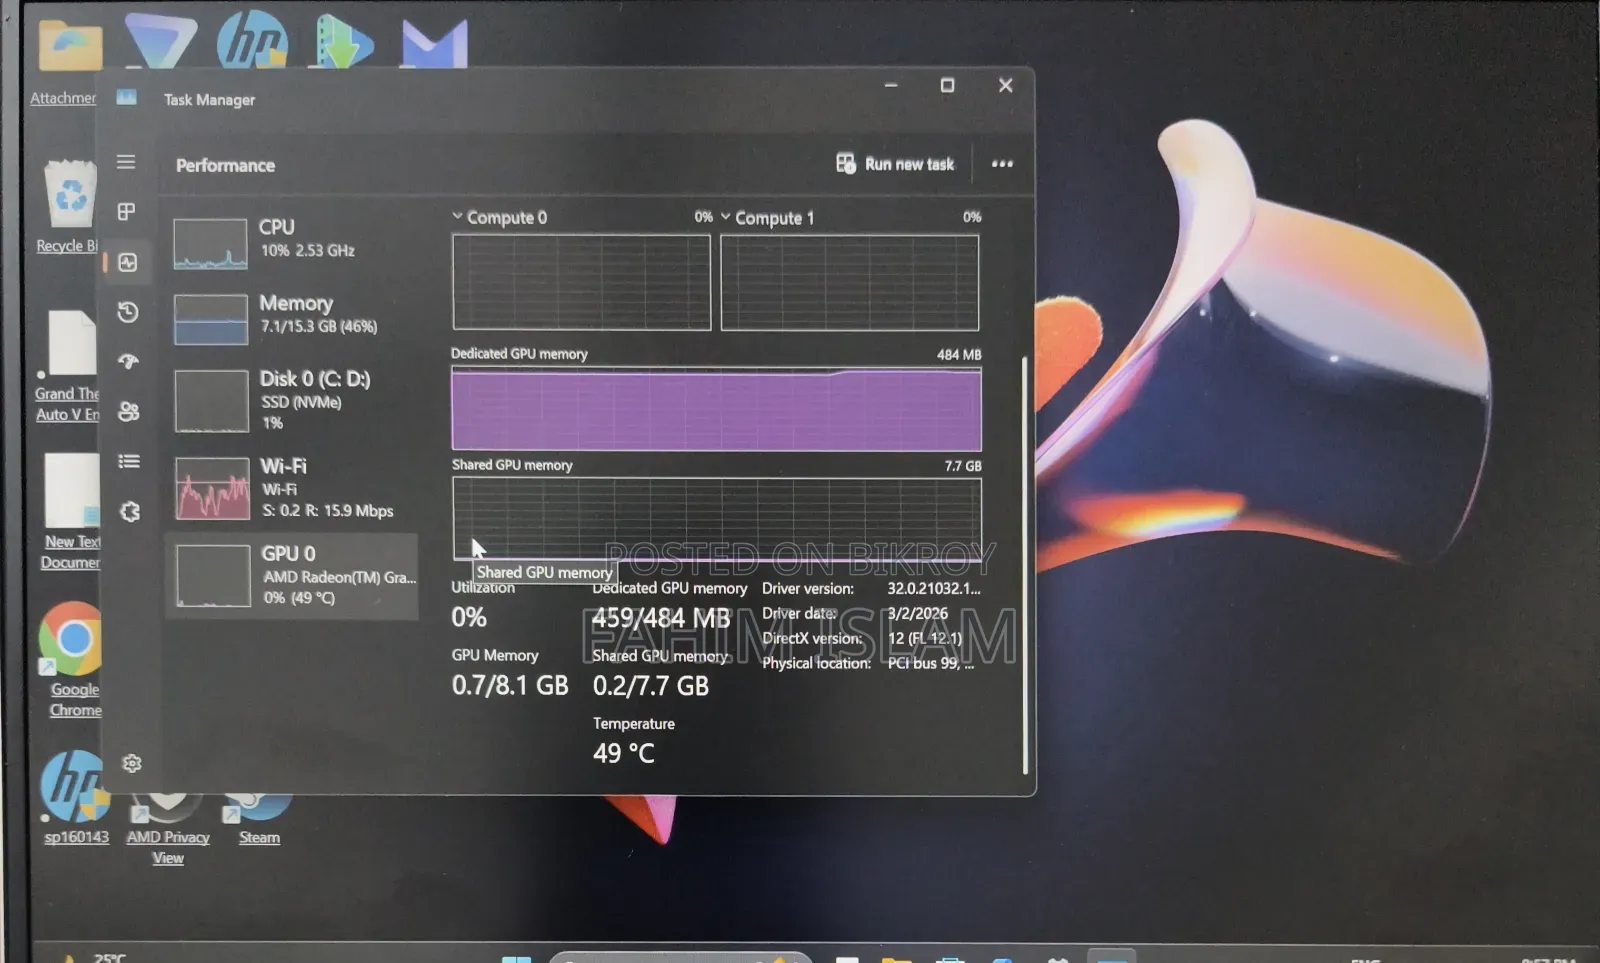Open the App history sidebar icon
The width and height of the screenshot is (1600, 963).
[127, 312]
